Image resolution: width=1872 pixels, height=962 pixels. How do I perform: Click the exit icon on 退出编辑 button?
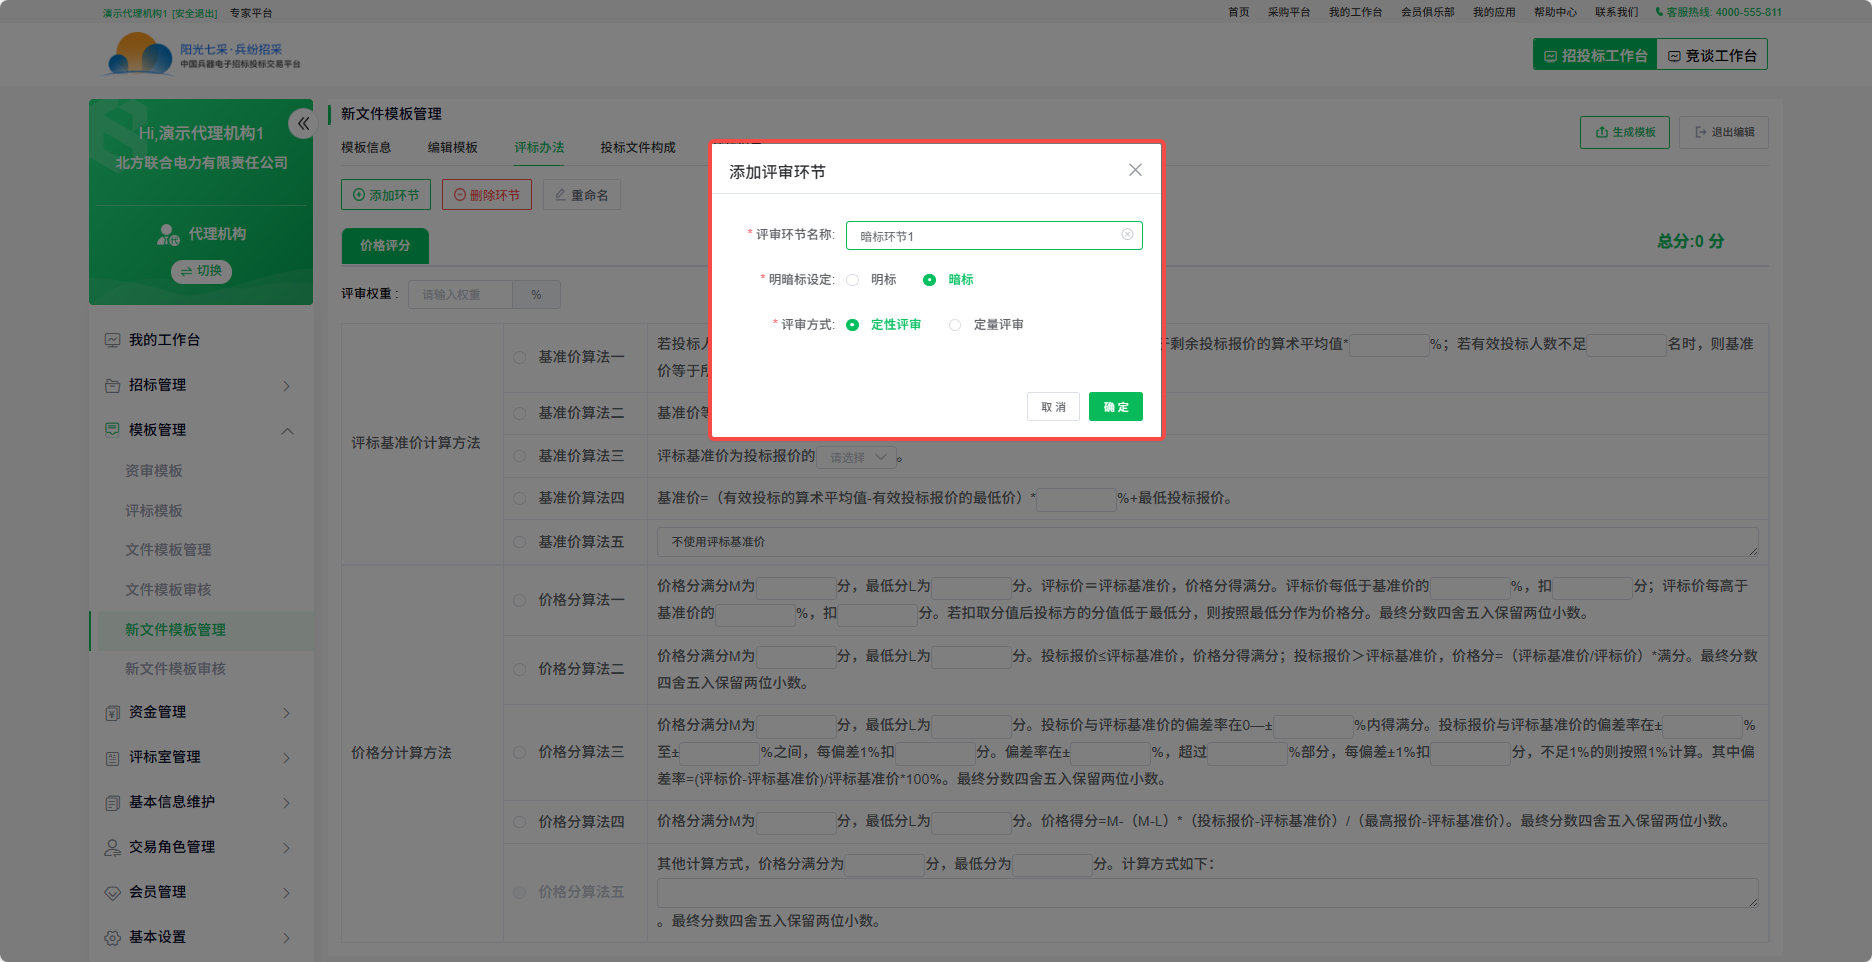1700,132
